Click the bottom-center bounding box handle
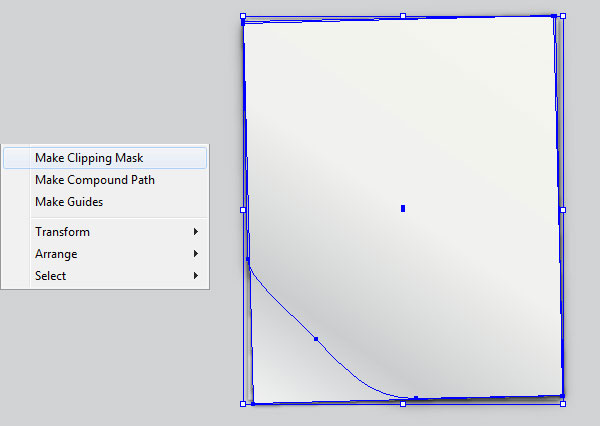This screenshot has width=600, height=426. pyautogui.click(x=403, y=404)
